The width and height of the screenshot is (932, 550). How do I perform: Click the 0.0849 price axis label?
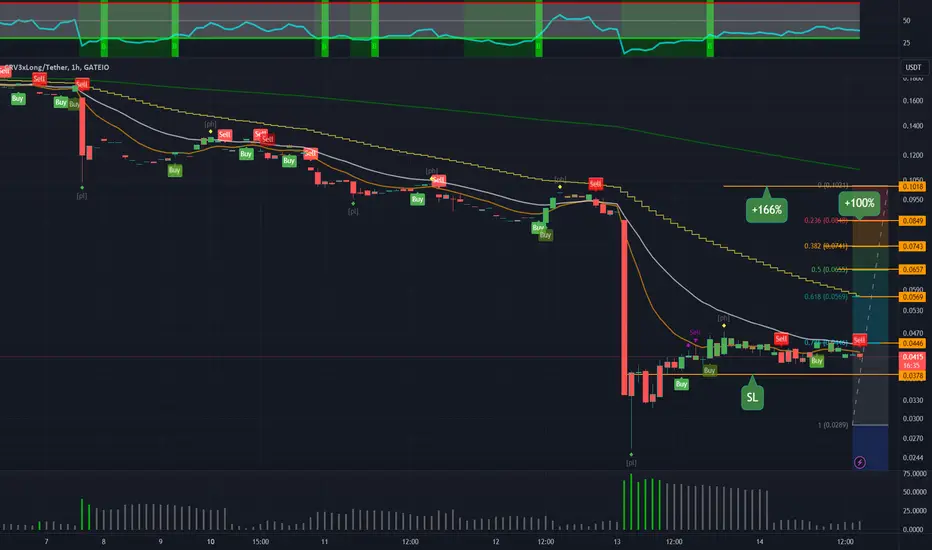[x=912, y=221]
